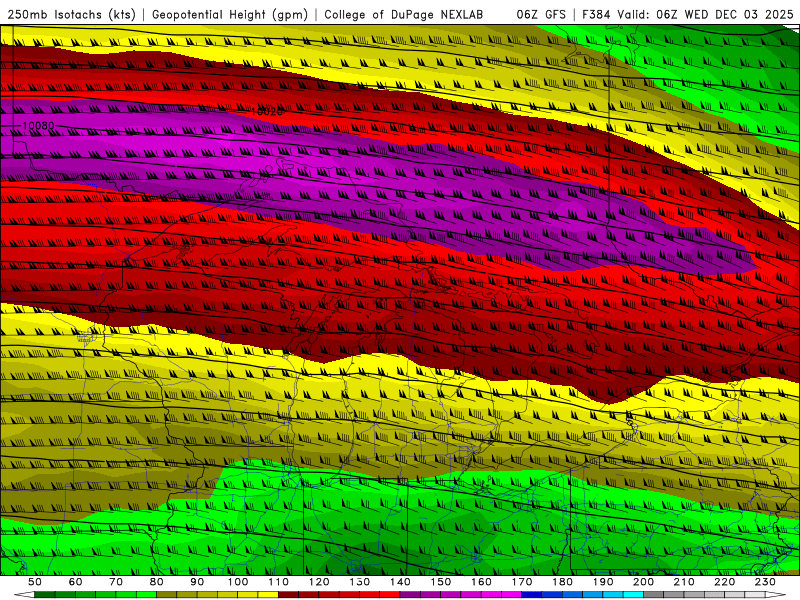Click the '90' value on the color scale

tap(197, 582)
